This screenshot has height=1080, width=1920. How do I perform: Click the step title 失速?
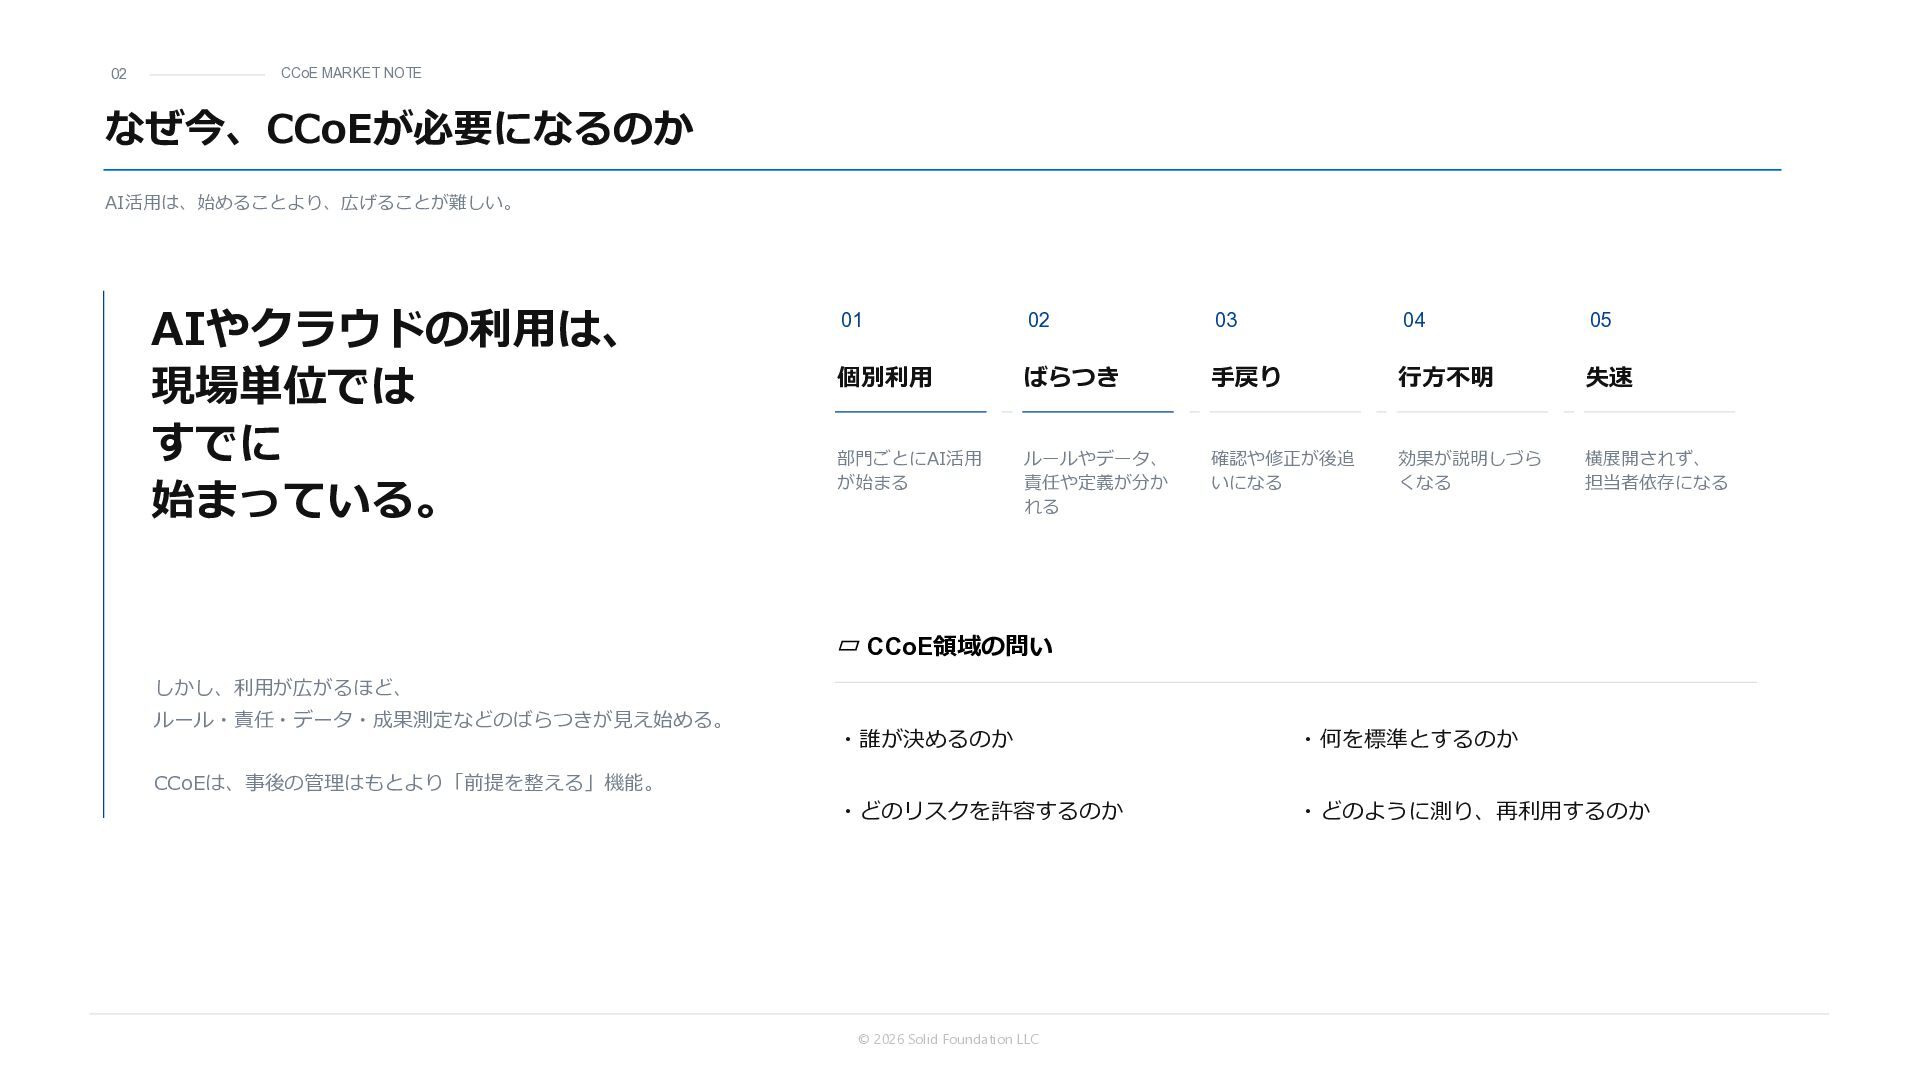pos(1609,377)
